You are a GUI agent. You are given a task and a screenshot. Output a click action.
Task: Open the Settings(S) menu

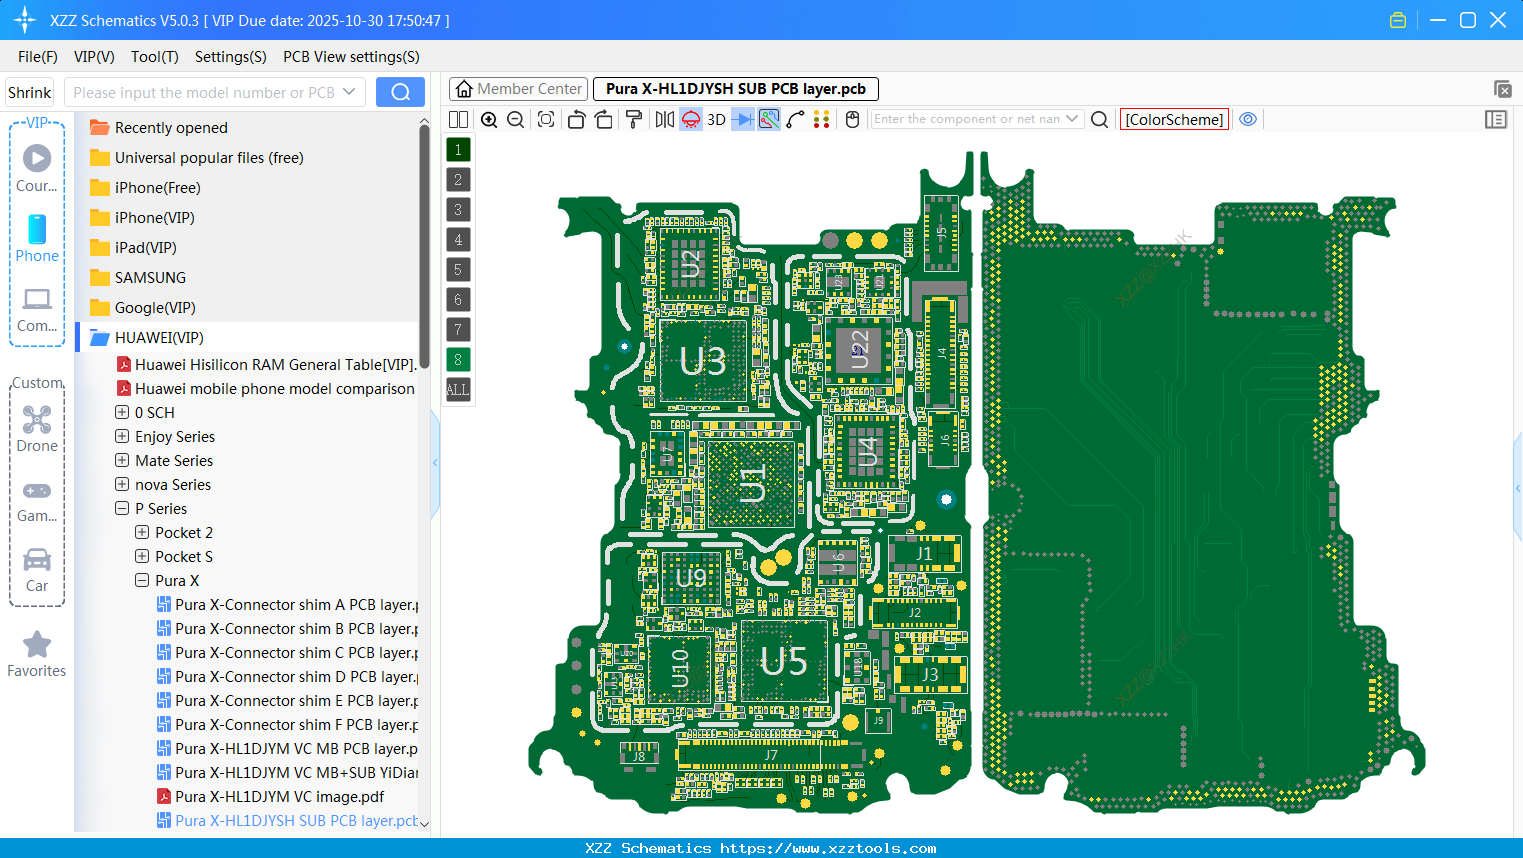point(231,57)
